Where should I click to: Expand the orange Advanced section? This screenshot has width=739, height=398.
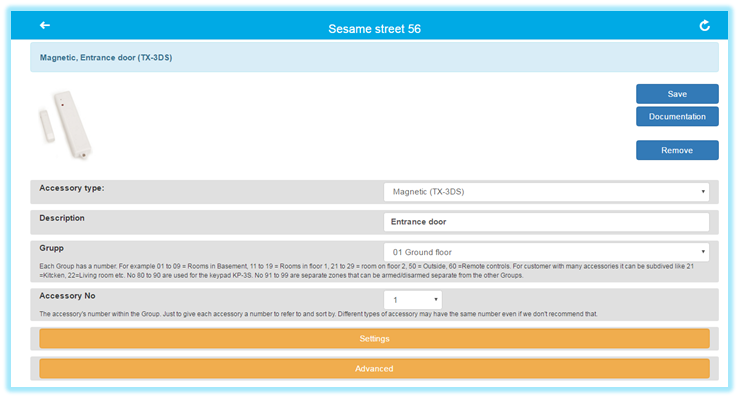click(x=374, y=369)
